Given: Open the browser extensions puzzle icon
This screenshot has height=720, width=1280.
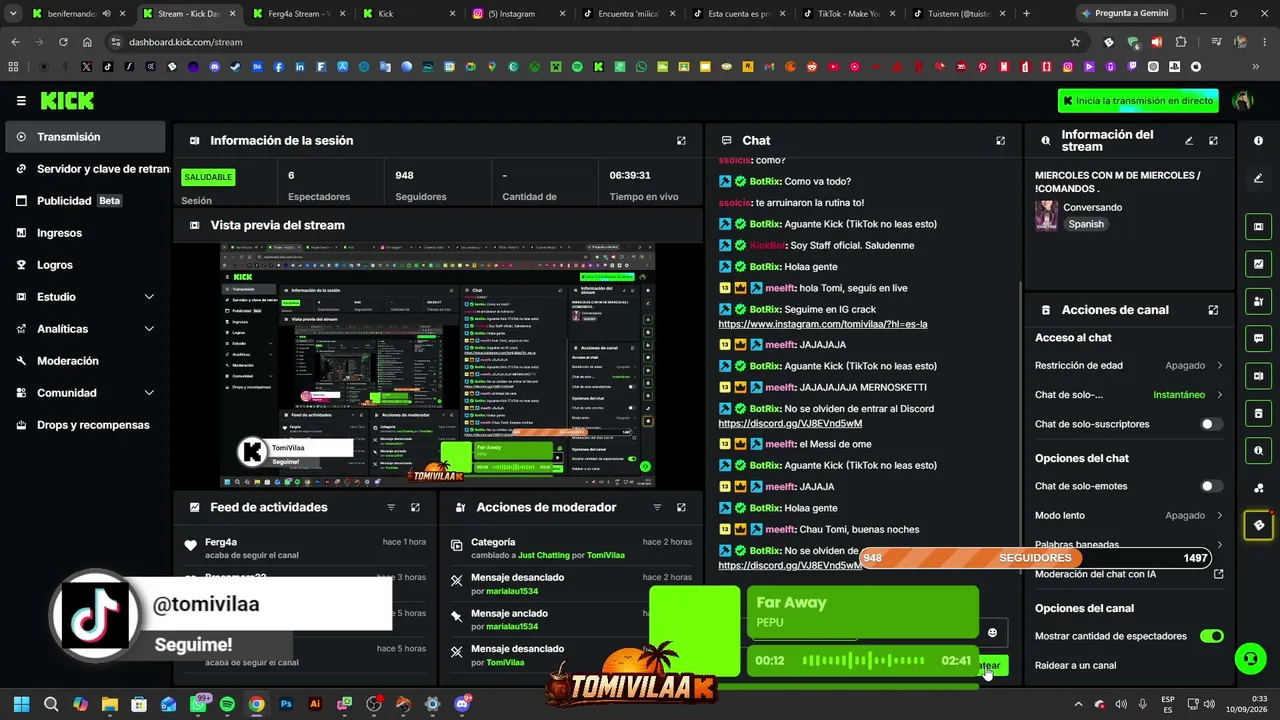Looking at the screenshot, I should (x=1181, y=42).
